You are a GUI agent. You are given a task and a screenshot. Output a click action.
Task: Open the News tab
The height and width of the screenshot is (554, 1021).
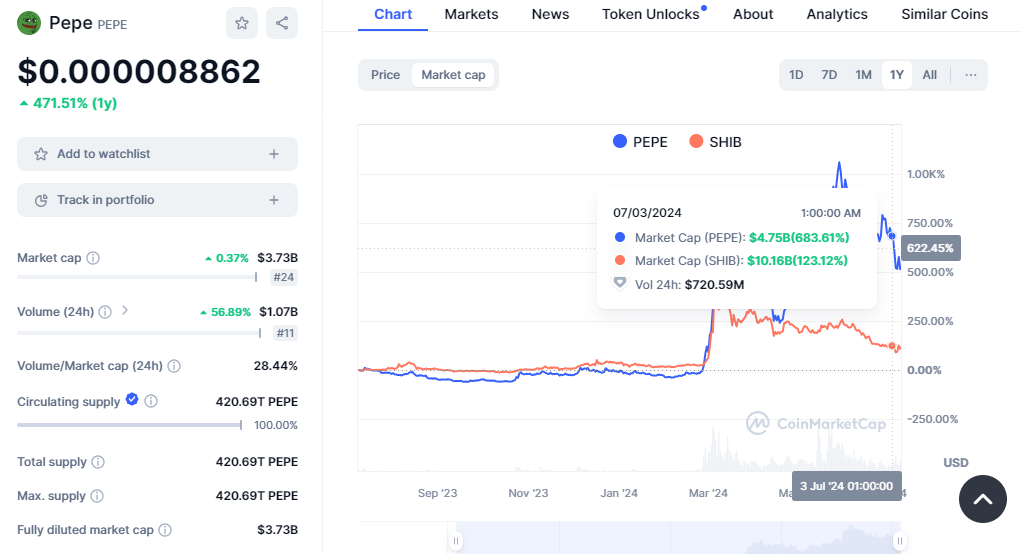point(550,14)
